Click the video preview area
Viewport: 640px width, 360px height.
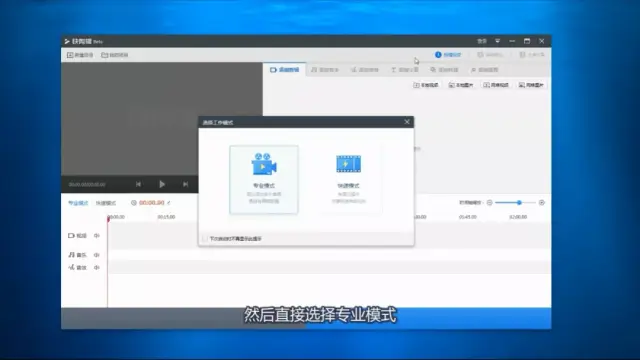162,119
